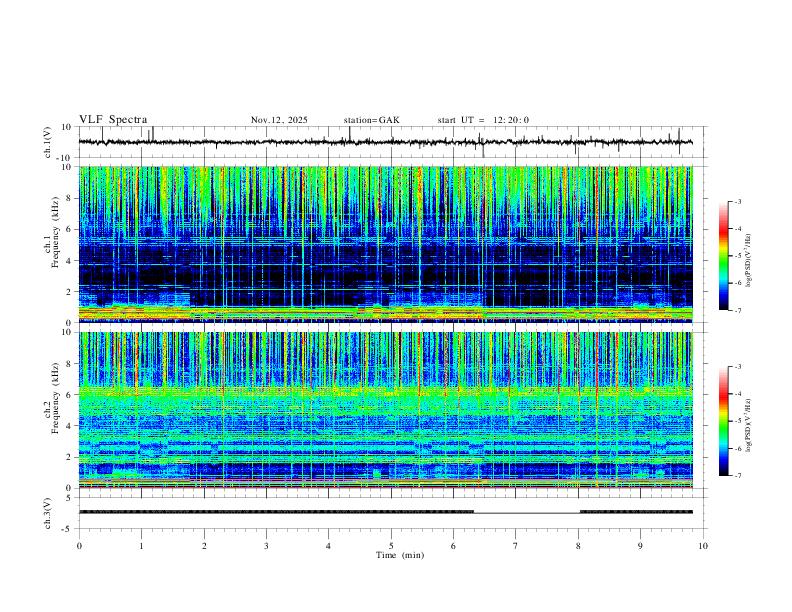792x612 pixels.
Task: Click the ch.1 spectrogram color scale bar
Action: pos(724,255)
